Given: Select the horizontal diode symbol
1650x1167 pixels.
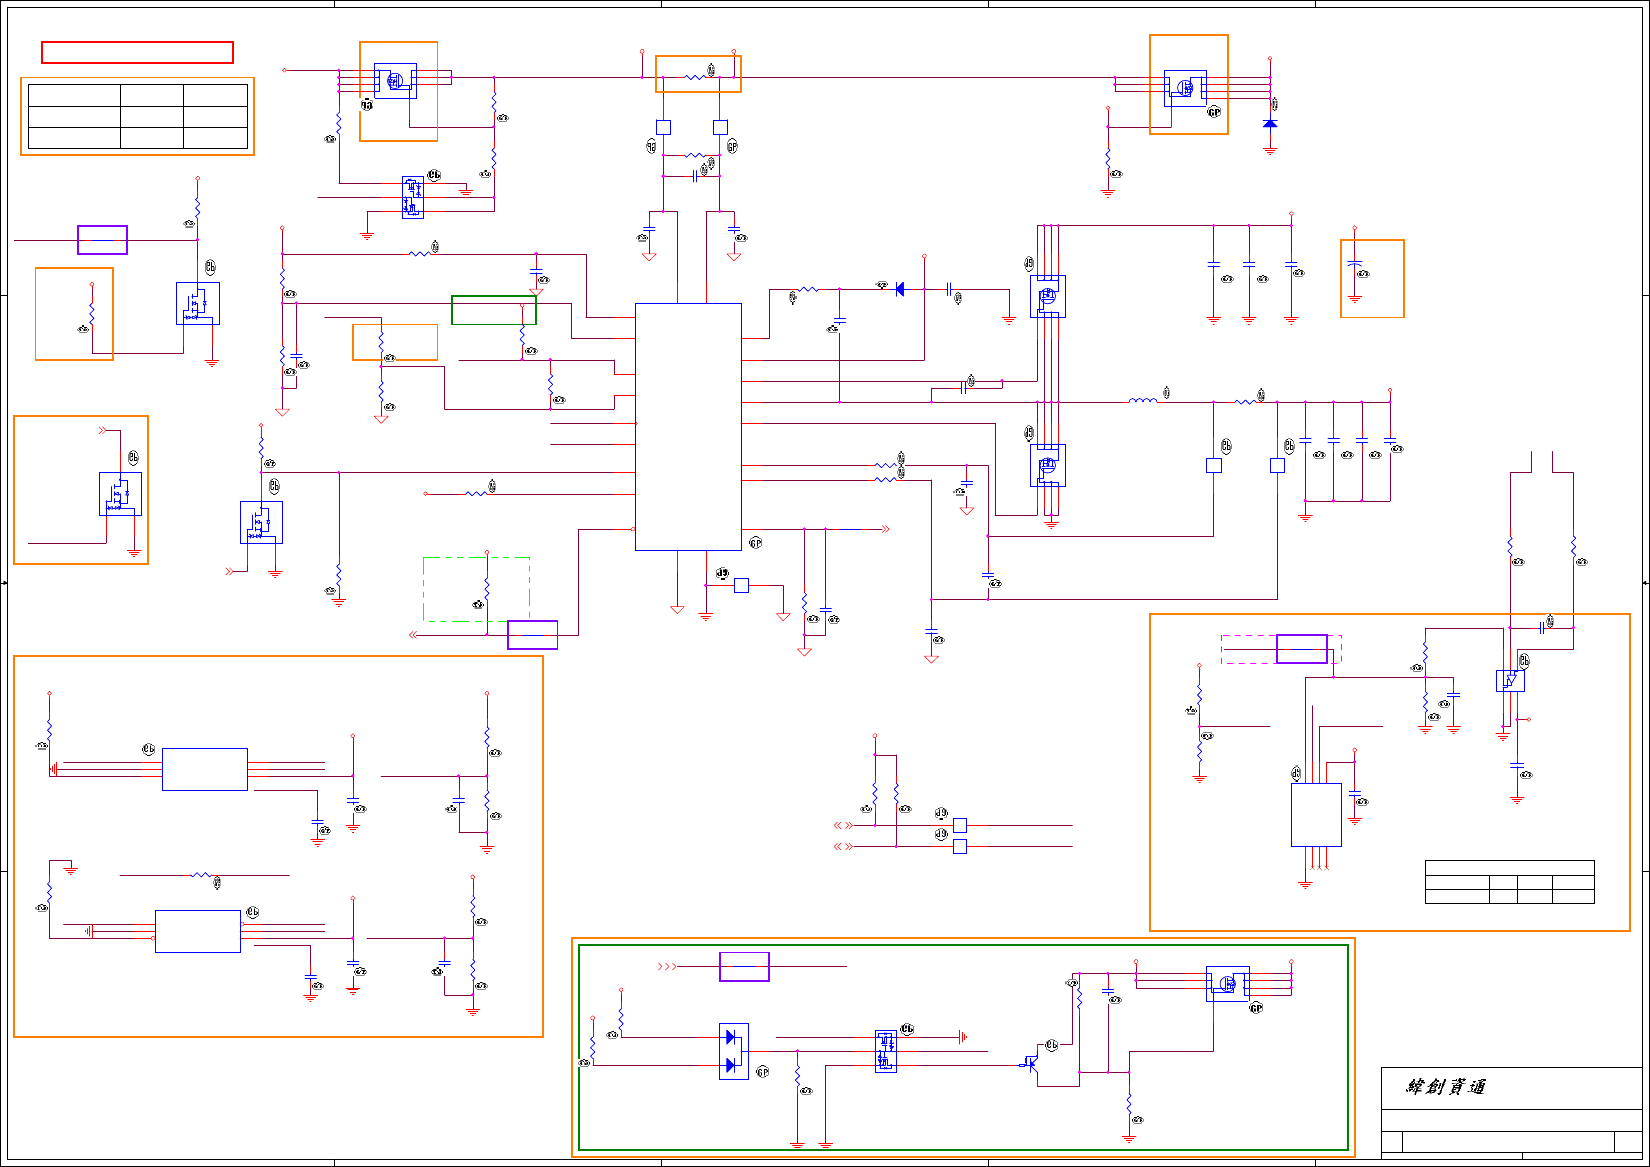Looking at the screenshot, I should point(899,289).
